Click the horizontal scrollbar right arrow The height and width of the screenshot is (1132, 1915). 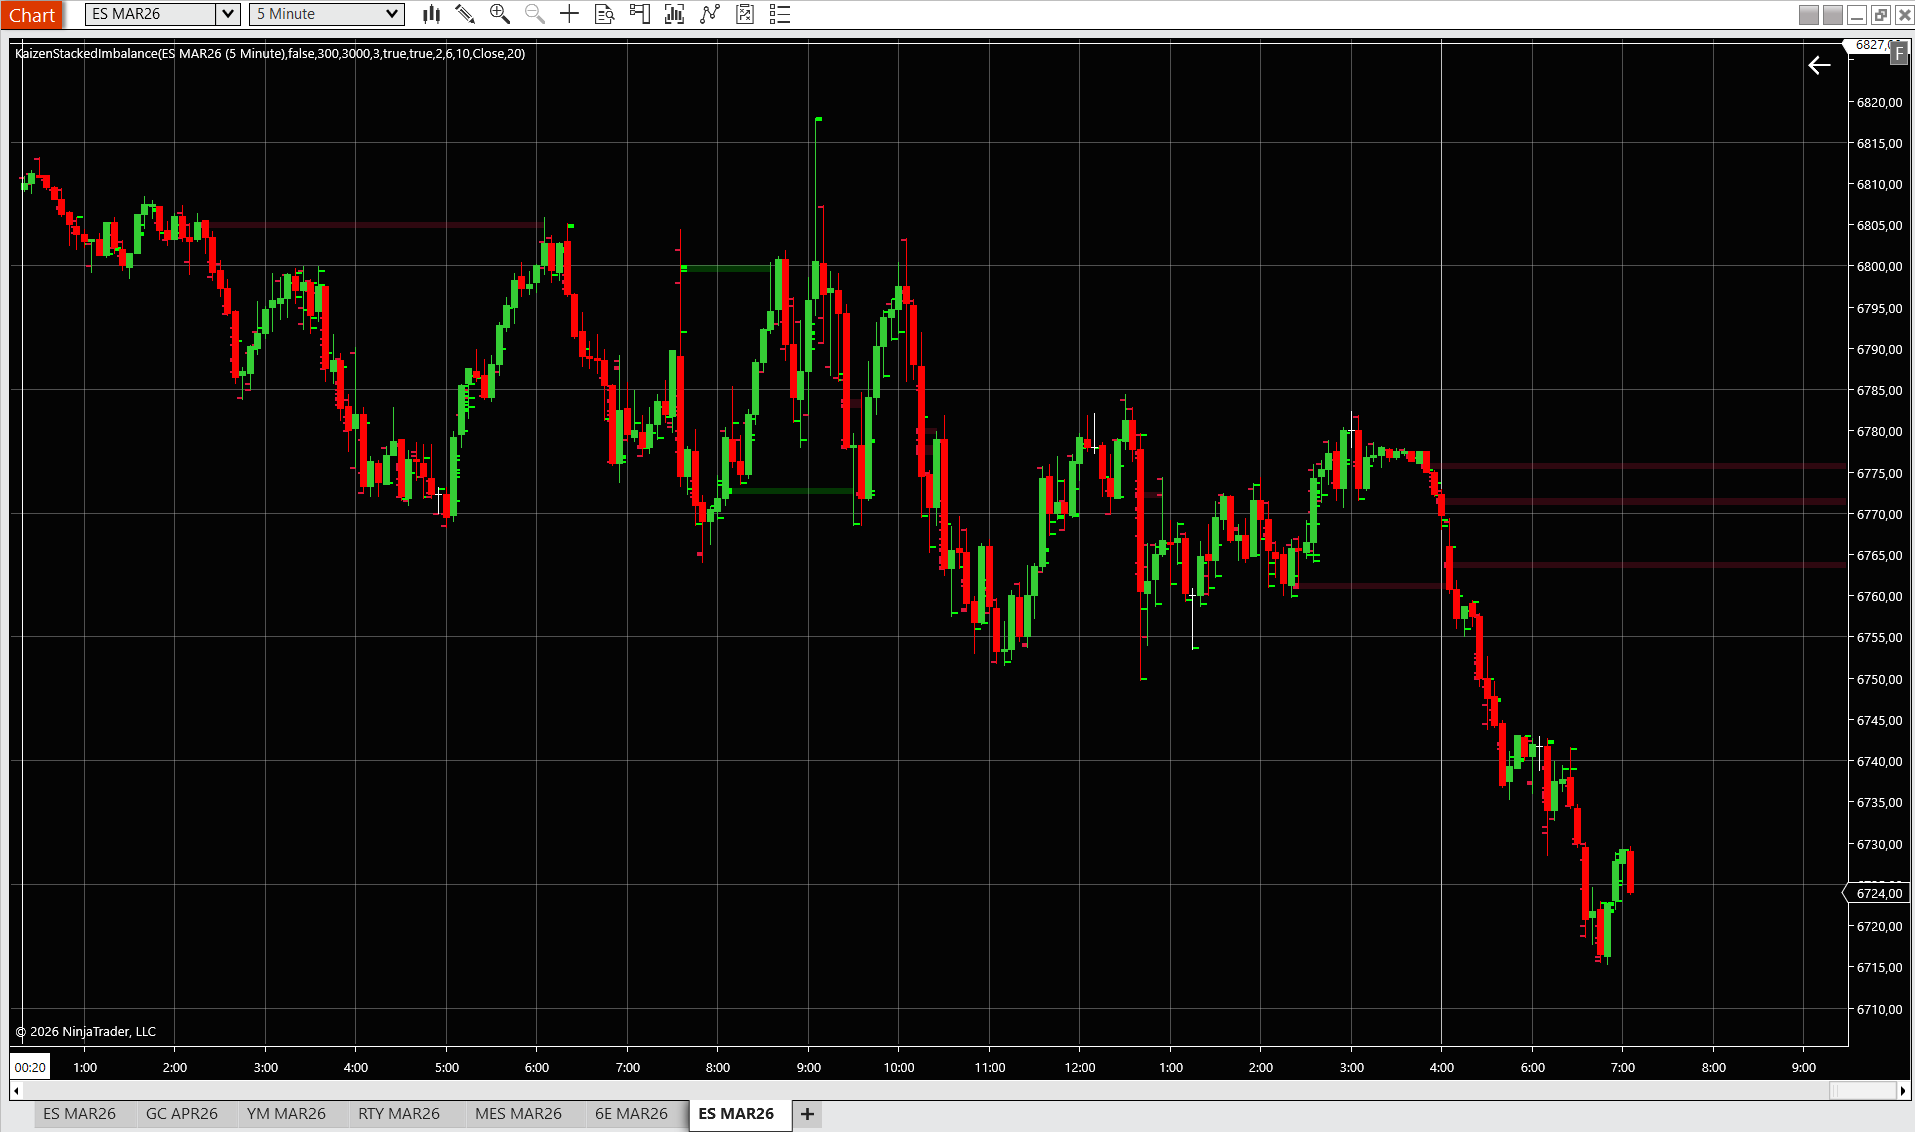(1903, 1090)
